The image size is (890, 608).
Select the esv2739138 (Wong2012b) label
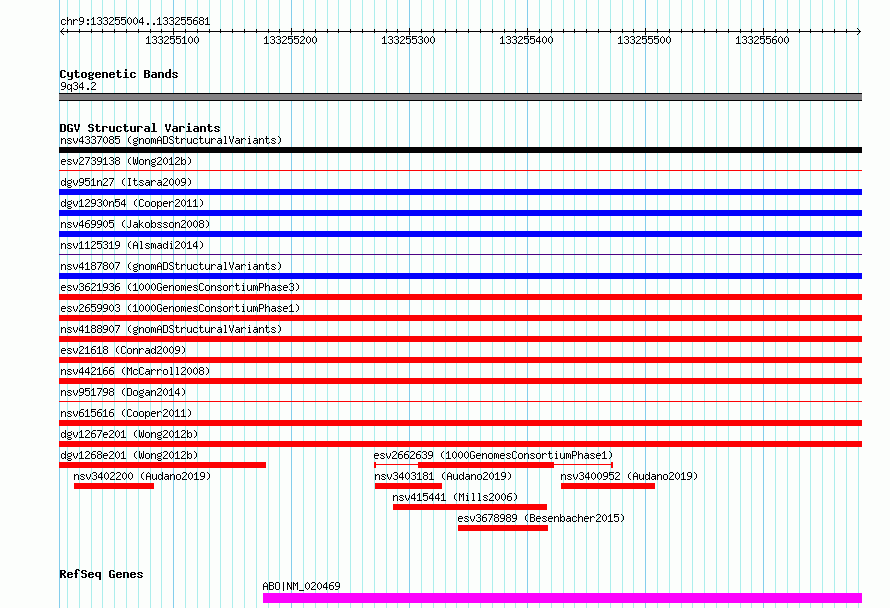tap(126, 161)
